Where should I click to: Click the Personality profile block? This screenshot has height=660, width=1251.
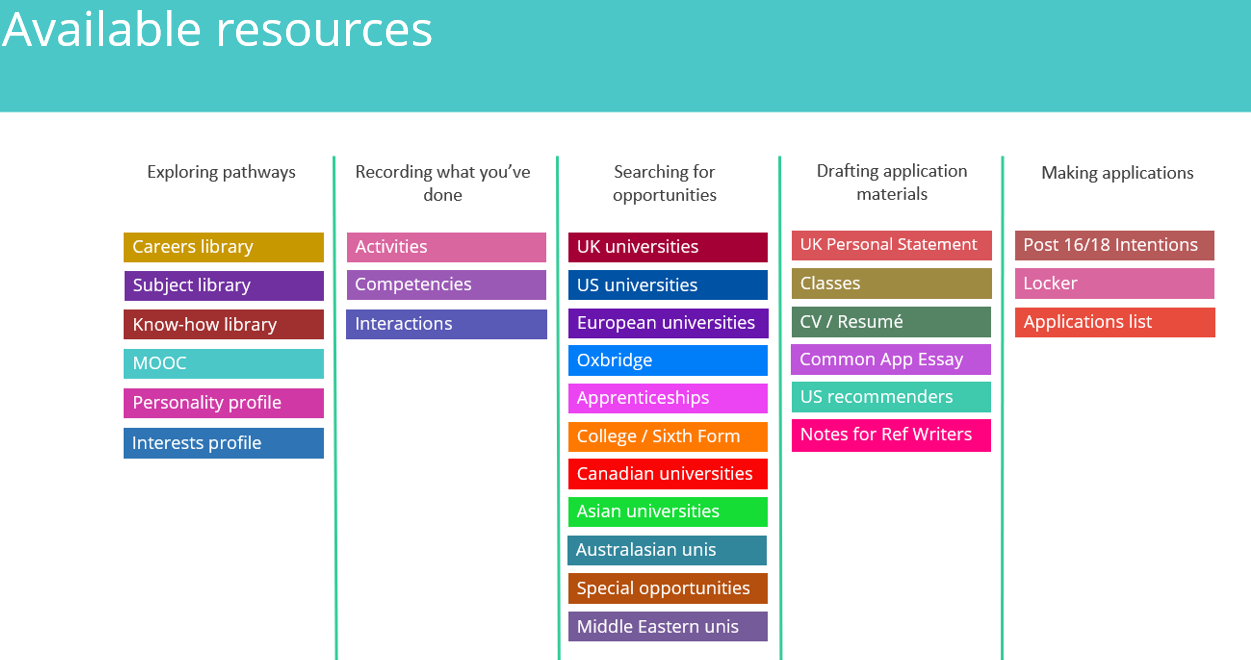[224, 403]
